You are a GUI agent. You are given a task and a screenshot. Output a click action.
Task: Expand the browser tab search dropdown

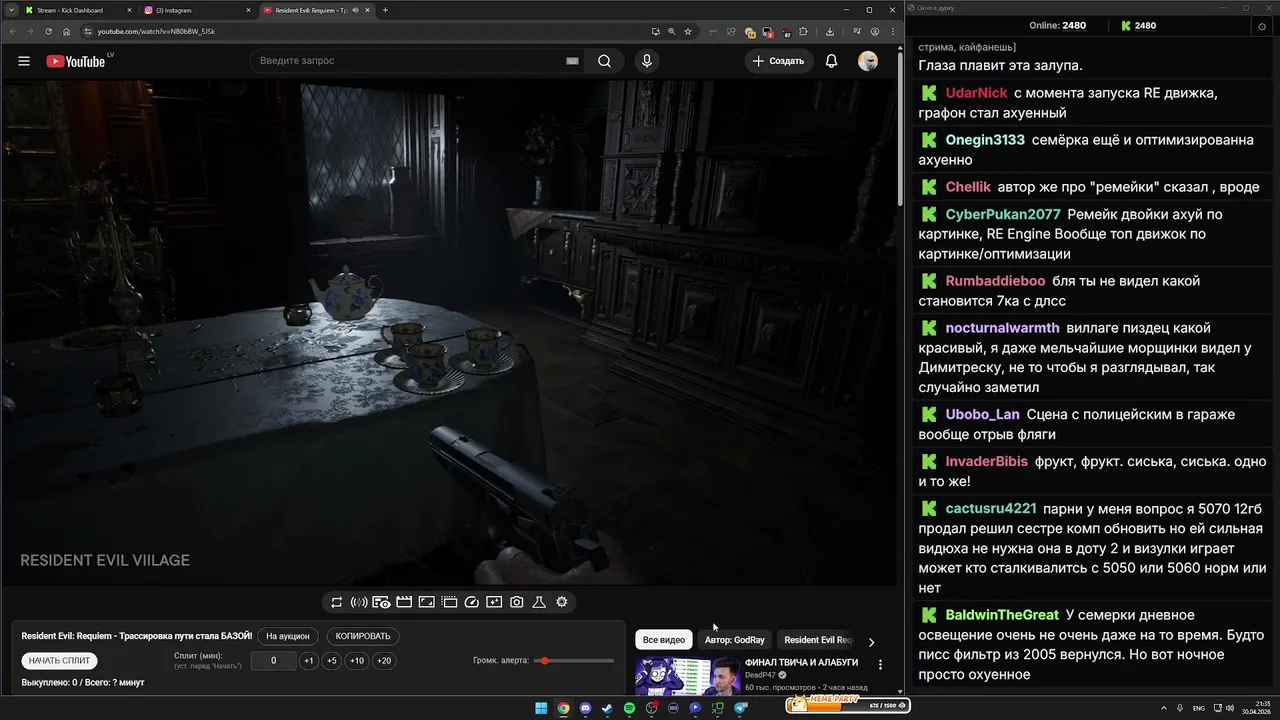[x=9, y=10]
